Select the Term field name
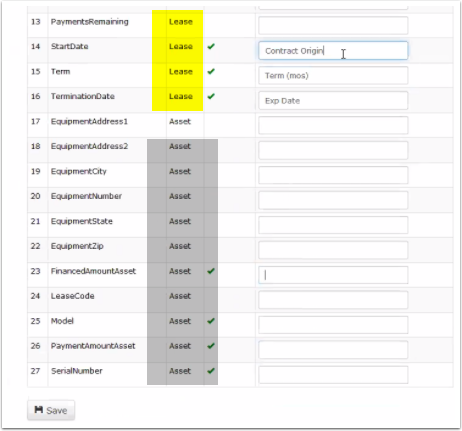The image size is (462, 431). (60, 72)
